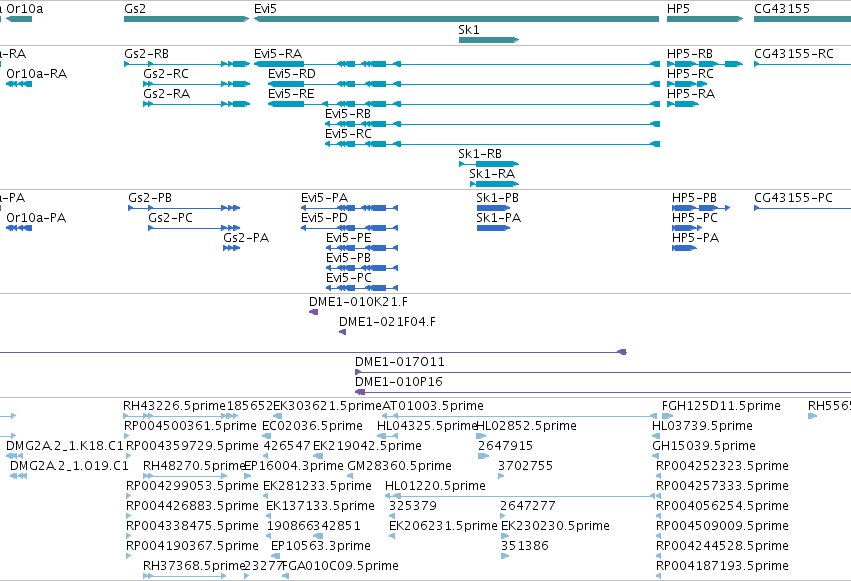Choose the HP5-RA transcript label
Image resolution: width=851 pixels, height=581 pixels.
[691, 94]
